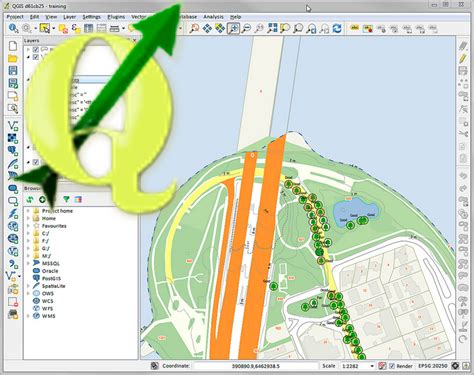Screen dimensions: 474x375
Task: Click Zoom Full extent icon
Action: [272, 28]
